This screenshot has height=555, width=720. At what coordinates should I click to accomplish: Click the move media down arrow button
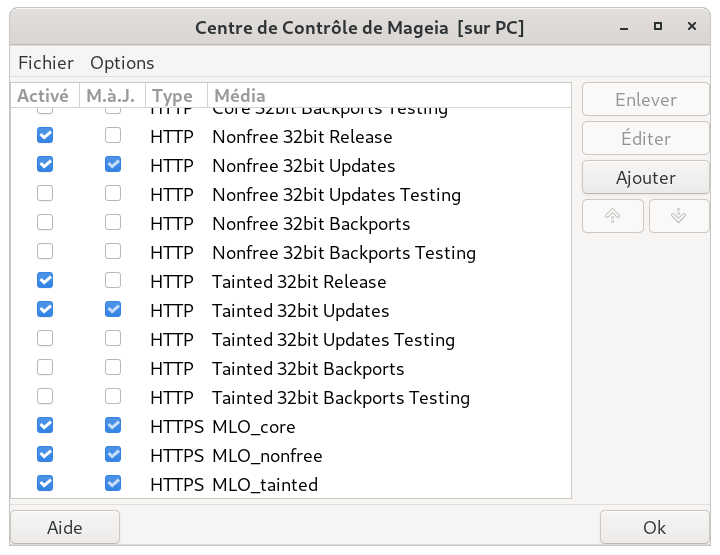point(679,216)
